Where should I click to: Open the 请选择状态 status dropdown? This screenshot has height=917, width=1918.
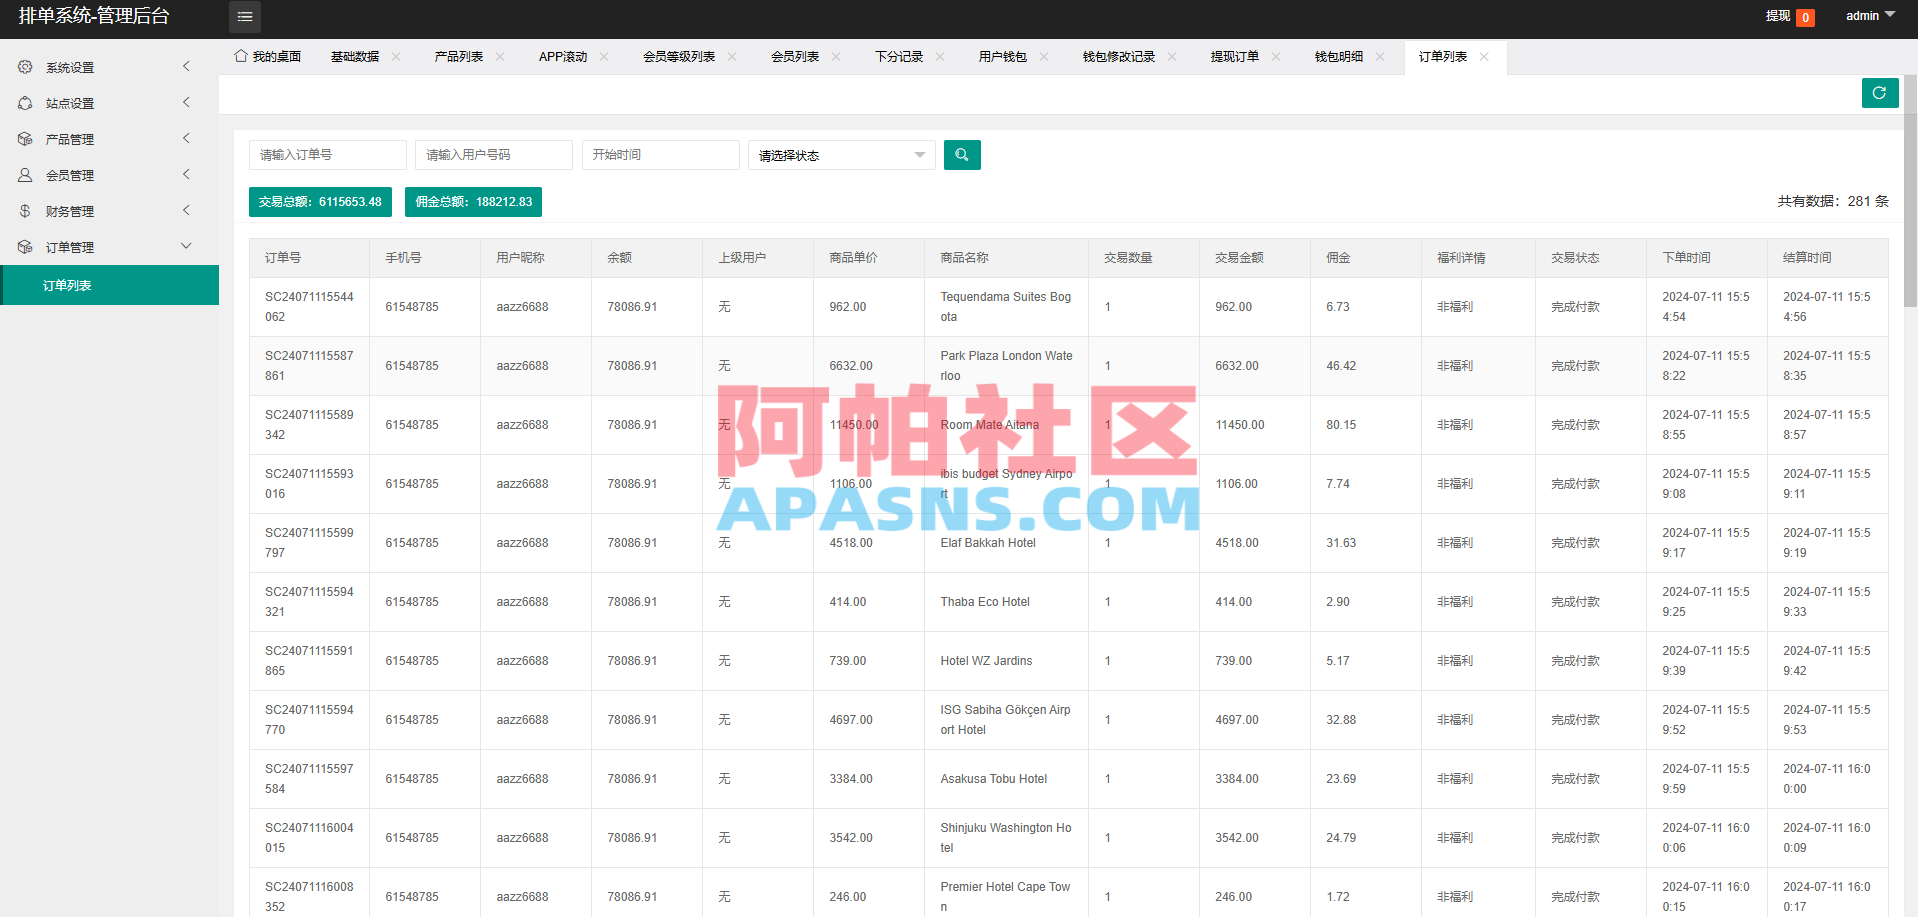[x=840, y=155]
